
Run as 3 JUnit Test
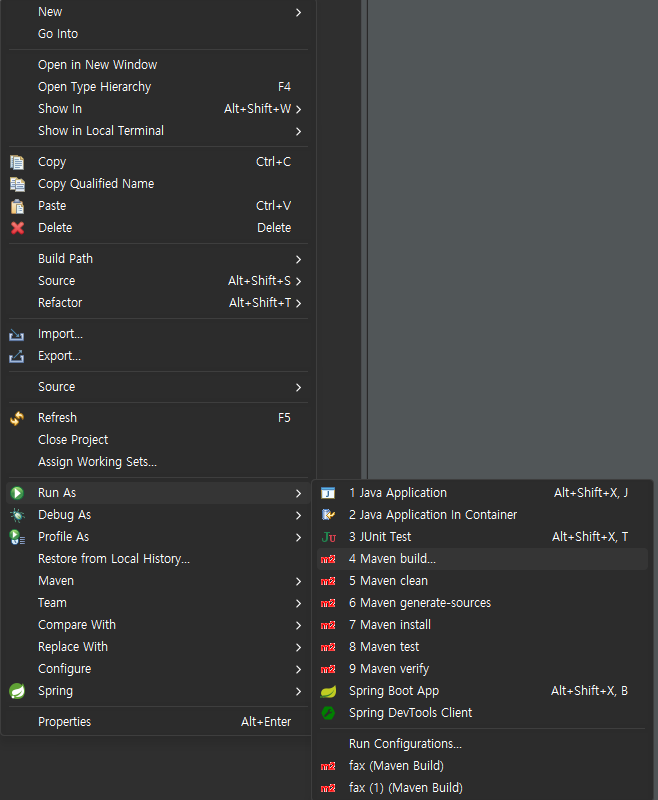[482, 537]
